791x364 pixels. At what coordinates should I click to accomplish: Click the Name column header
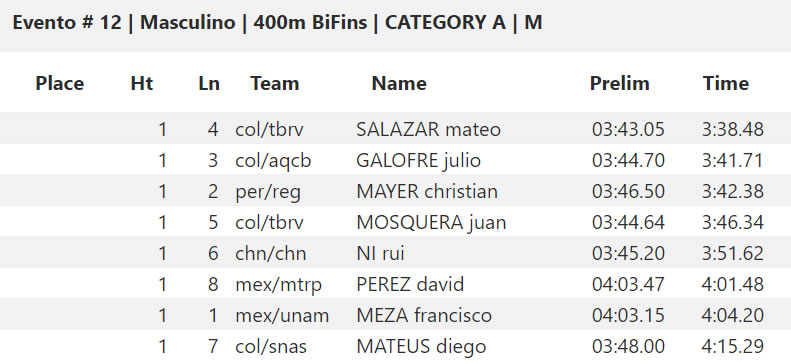point(399,83)
